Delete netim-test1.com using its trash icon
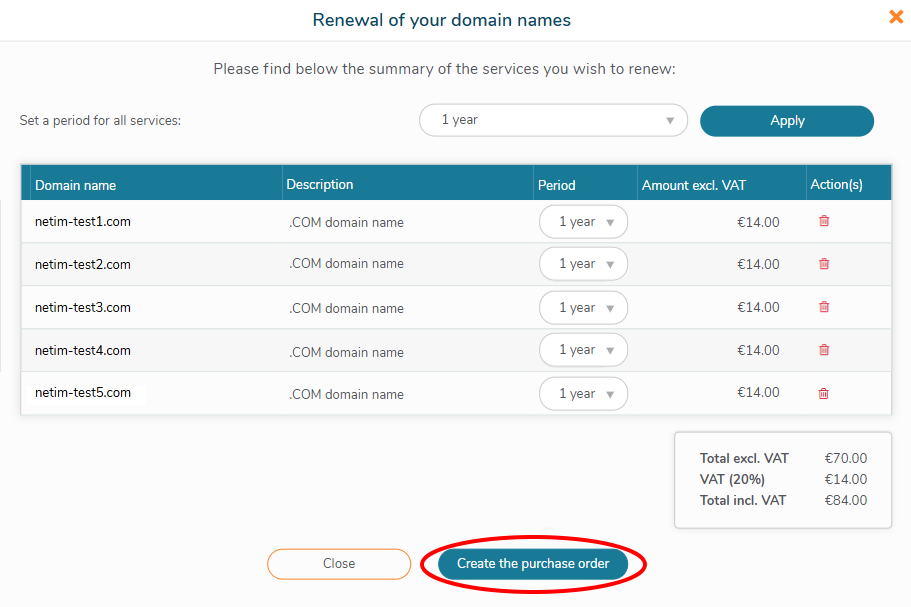Image resolution: width=911 pixels, height=607 pixels. pos(824,221)
